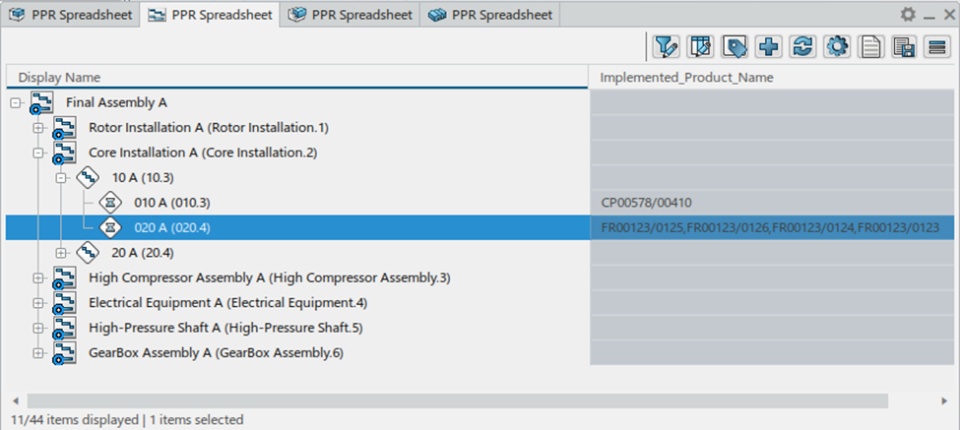Click the blue plus add icon

coord(769,46)
